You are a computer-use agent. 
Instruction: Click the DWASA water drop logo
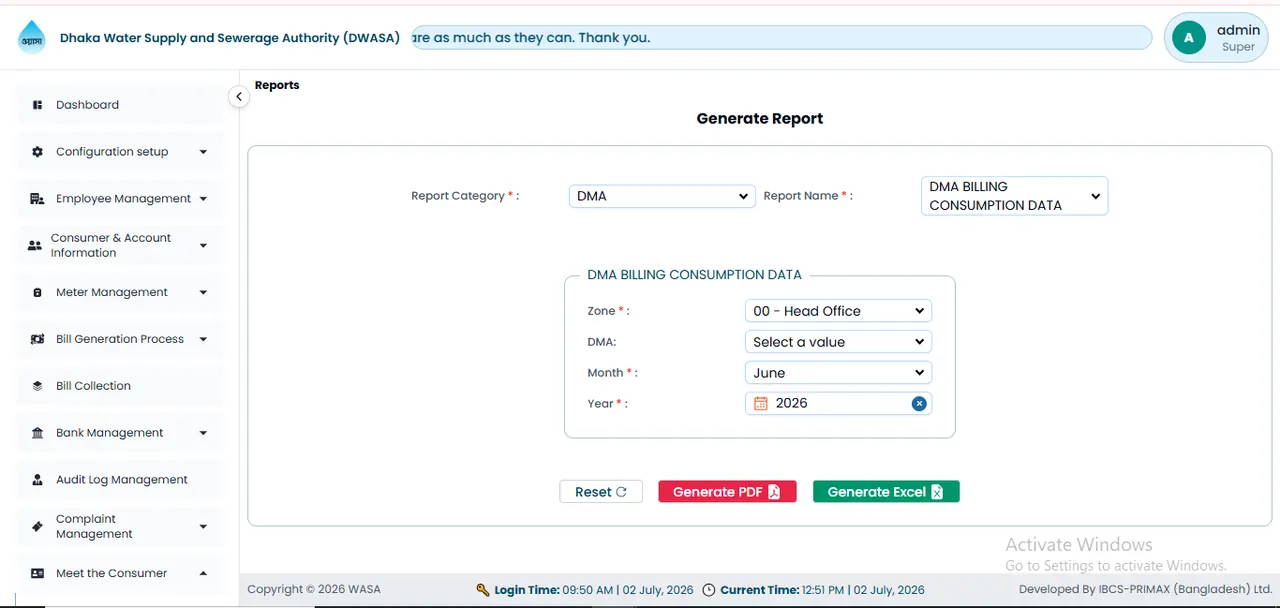pyautogui.click(x=31, y=38)
